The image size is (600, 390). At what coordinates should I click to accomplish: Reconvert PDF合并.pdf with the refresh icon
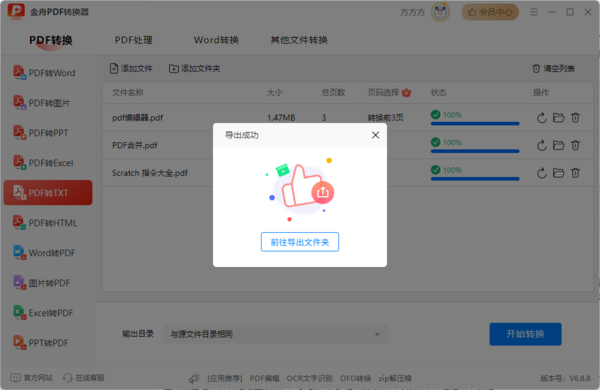541,145
